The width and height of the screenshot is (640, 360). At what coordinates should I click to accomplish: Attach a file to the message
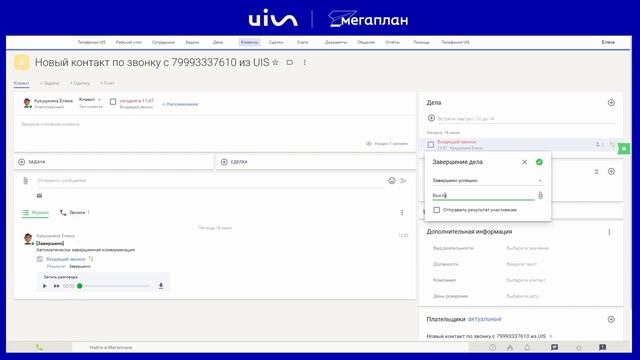[25, 180]
